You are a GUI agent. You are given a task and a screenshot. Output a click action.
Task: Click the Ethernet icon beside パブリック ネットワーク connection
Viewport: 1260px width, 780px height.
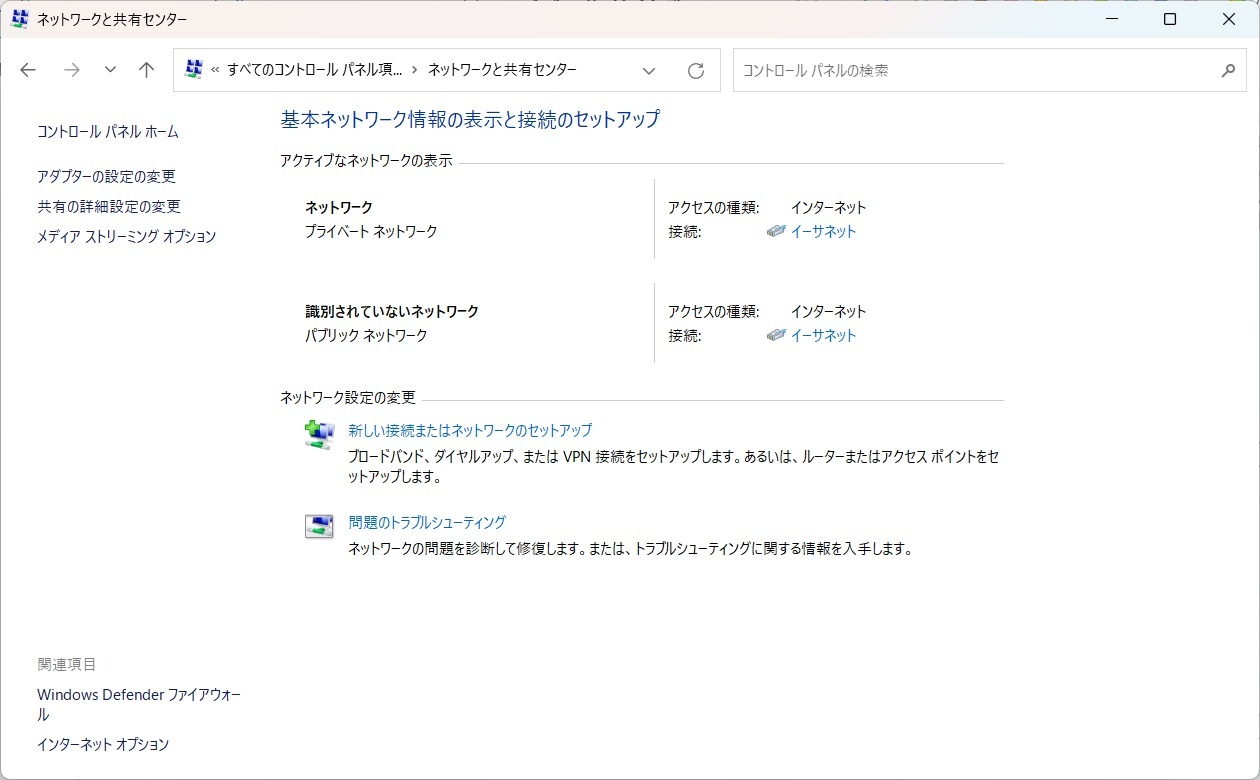click(x=776, y=335)
